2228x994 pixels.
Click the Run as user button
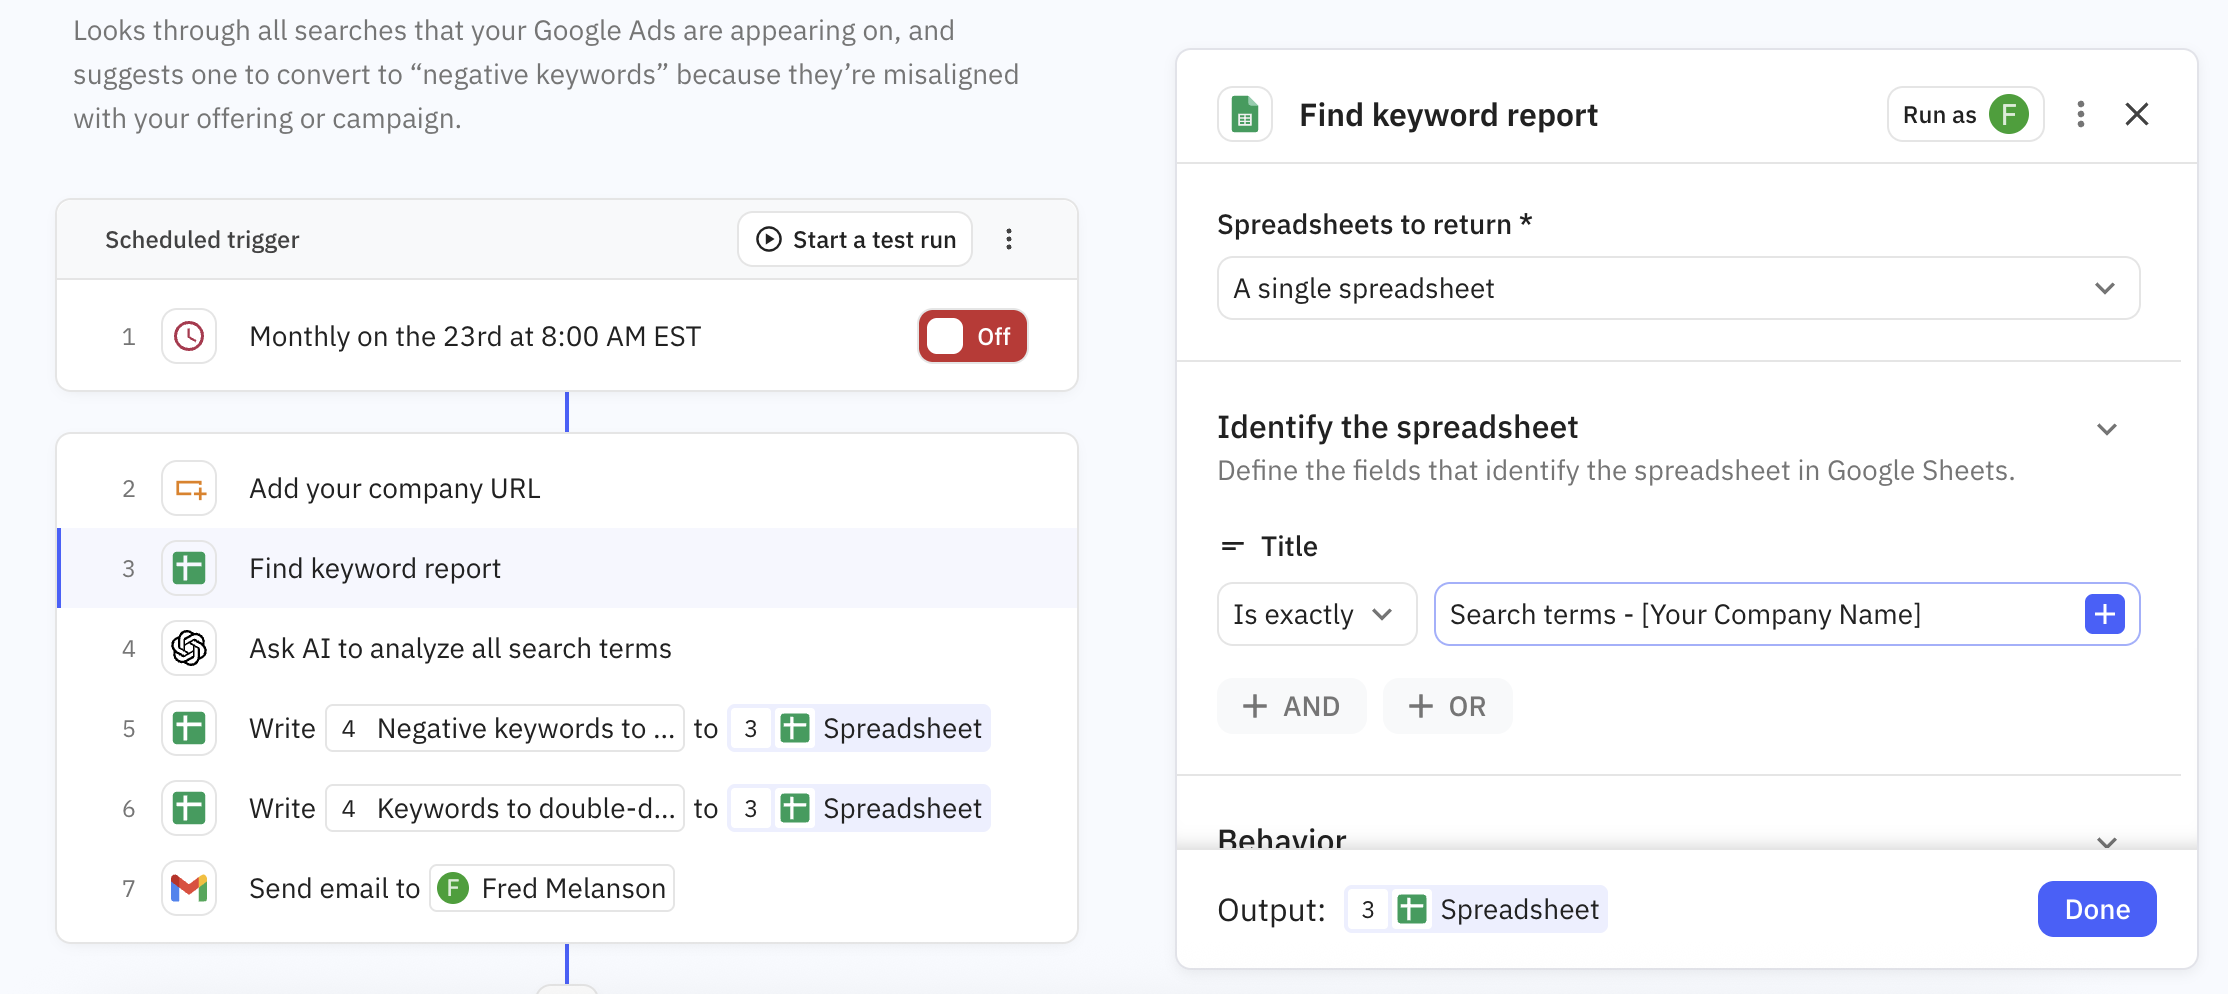(x=1964, y=115)
